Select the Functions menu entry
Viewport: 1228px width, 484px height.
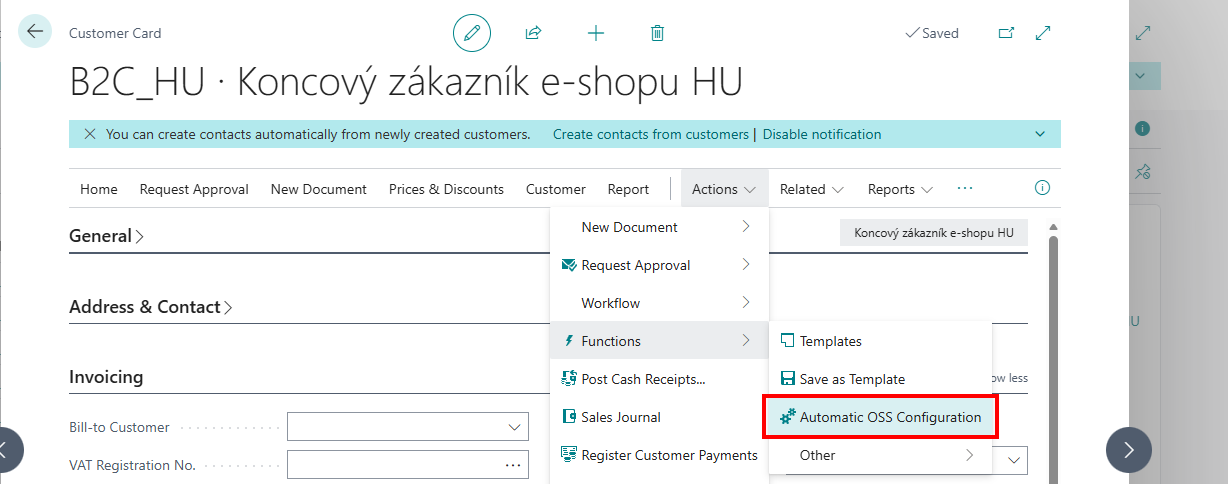659,341
